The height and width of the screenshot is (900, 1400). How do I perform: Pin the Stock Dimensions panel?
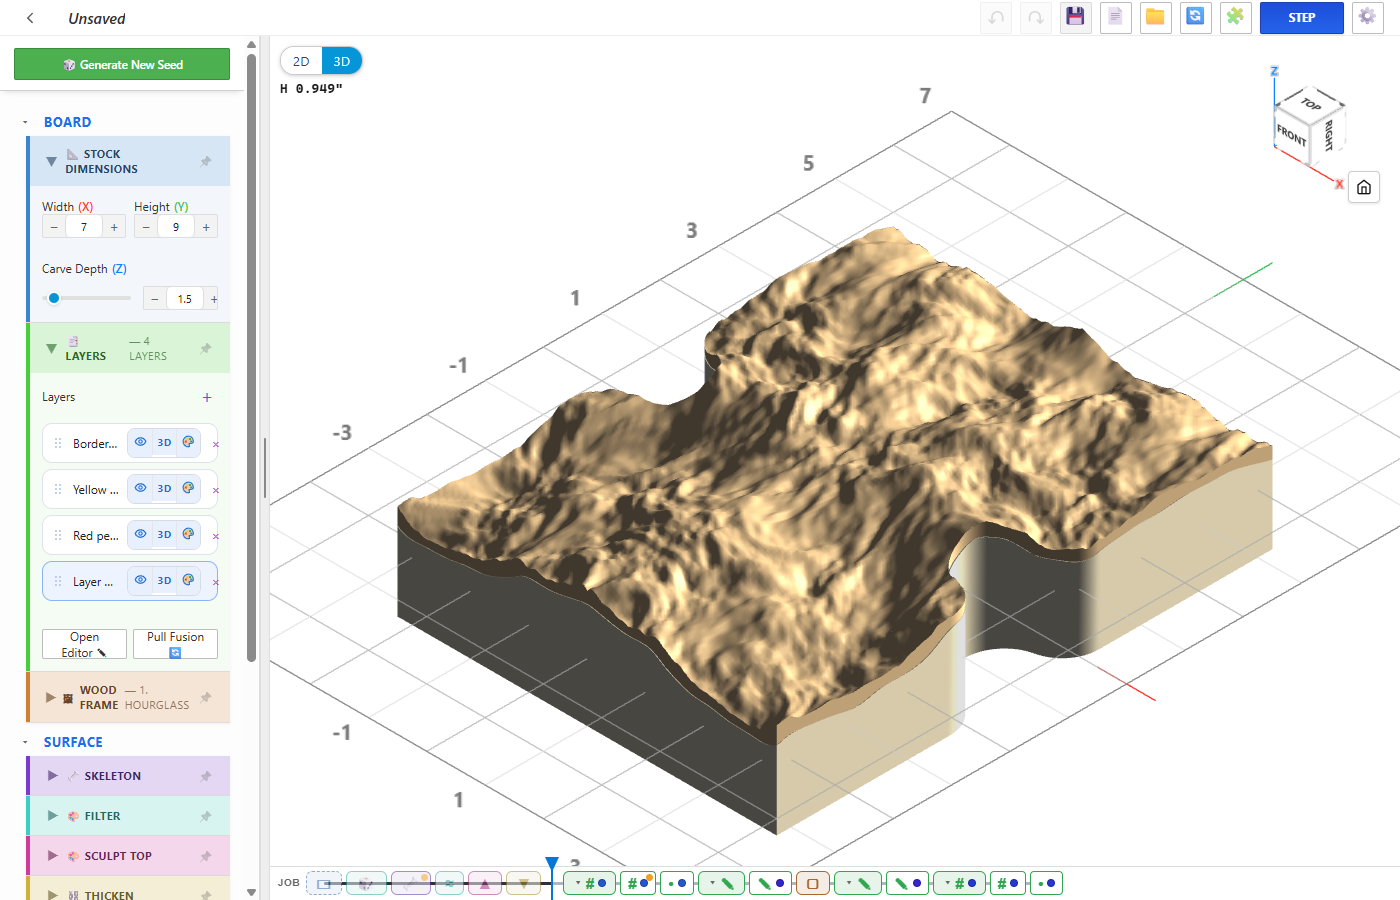point(206,161)
